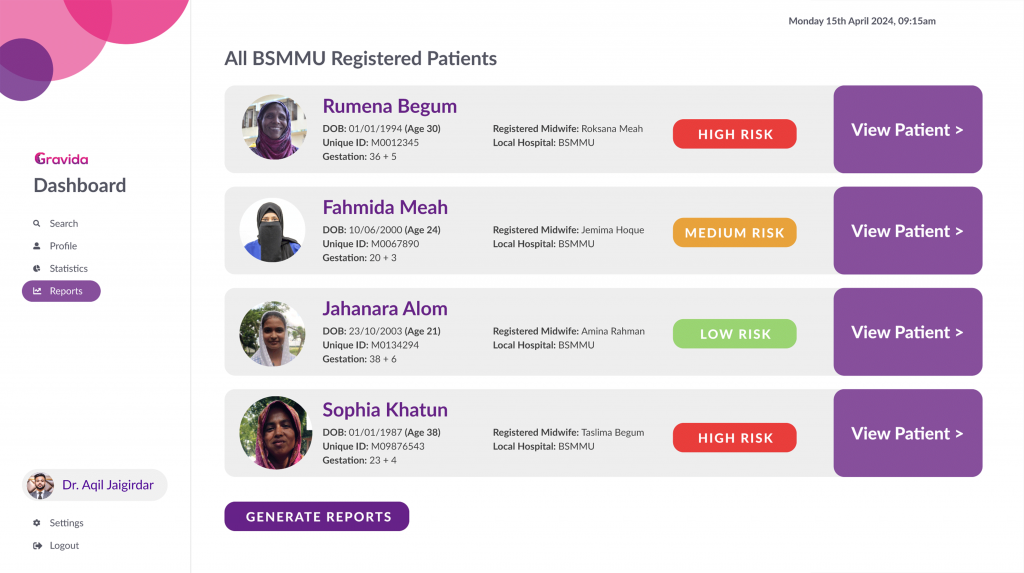Screen dimensions: 1024x573
Task: Go to the Statistics menu item
Action: point(68,269)
